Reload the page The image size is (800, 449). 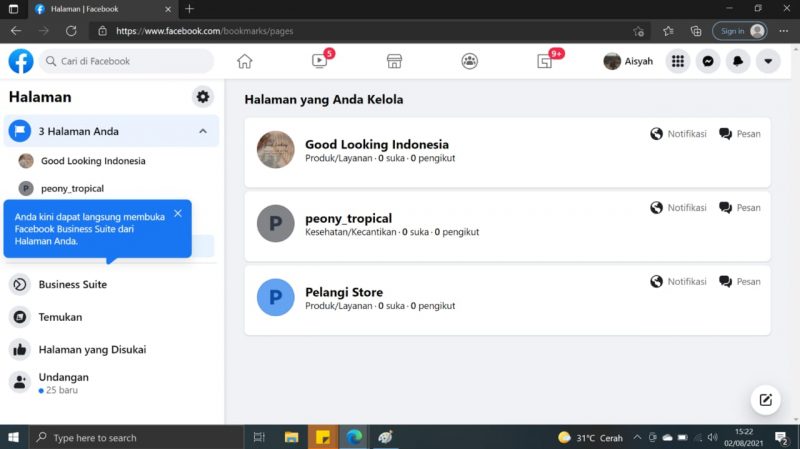71,31
